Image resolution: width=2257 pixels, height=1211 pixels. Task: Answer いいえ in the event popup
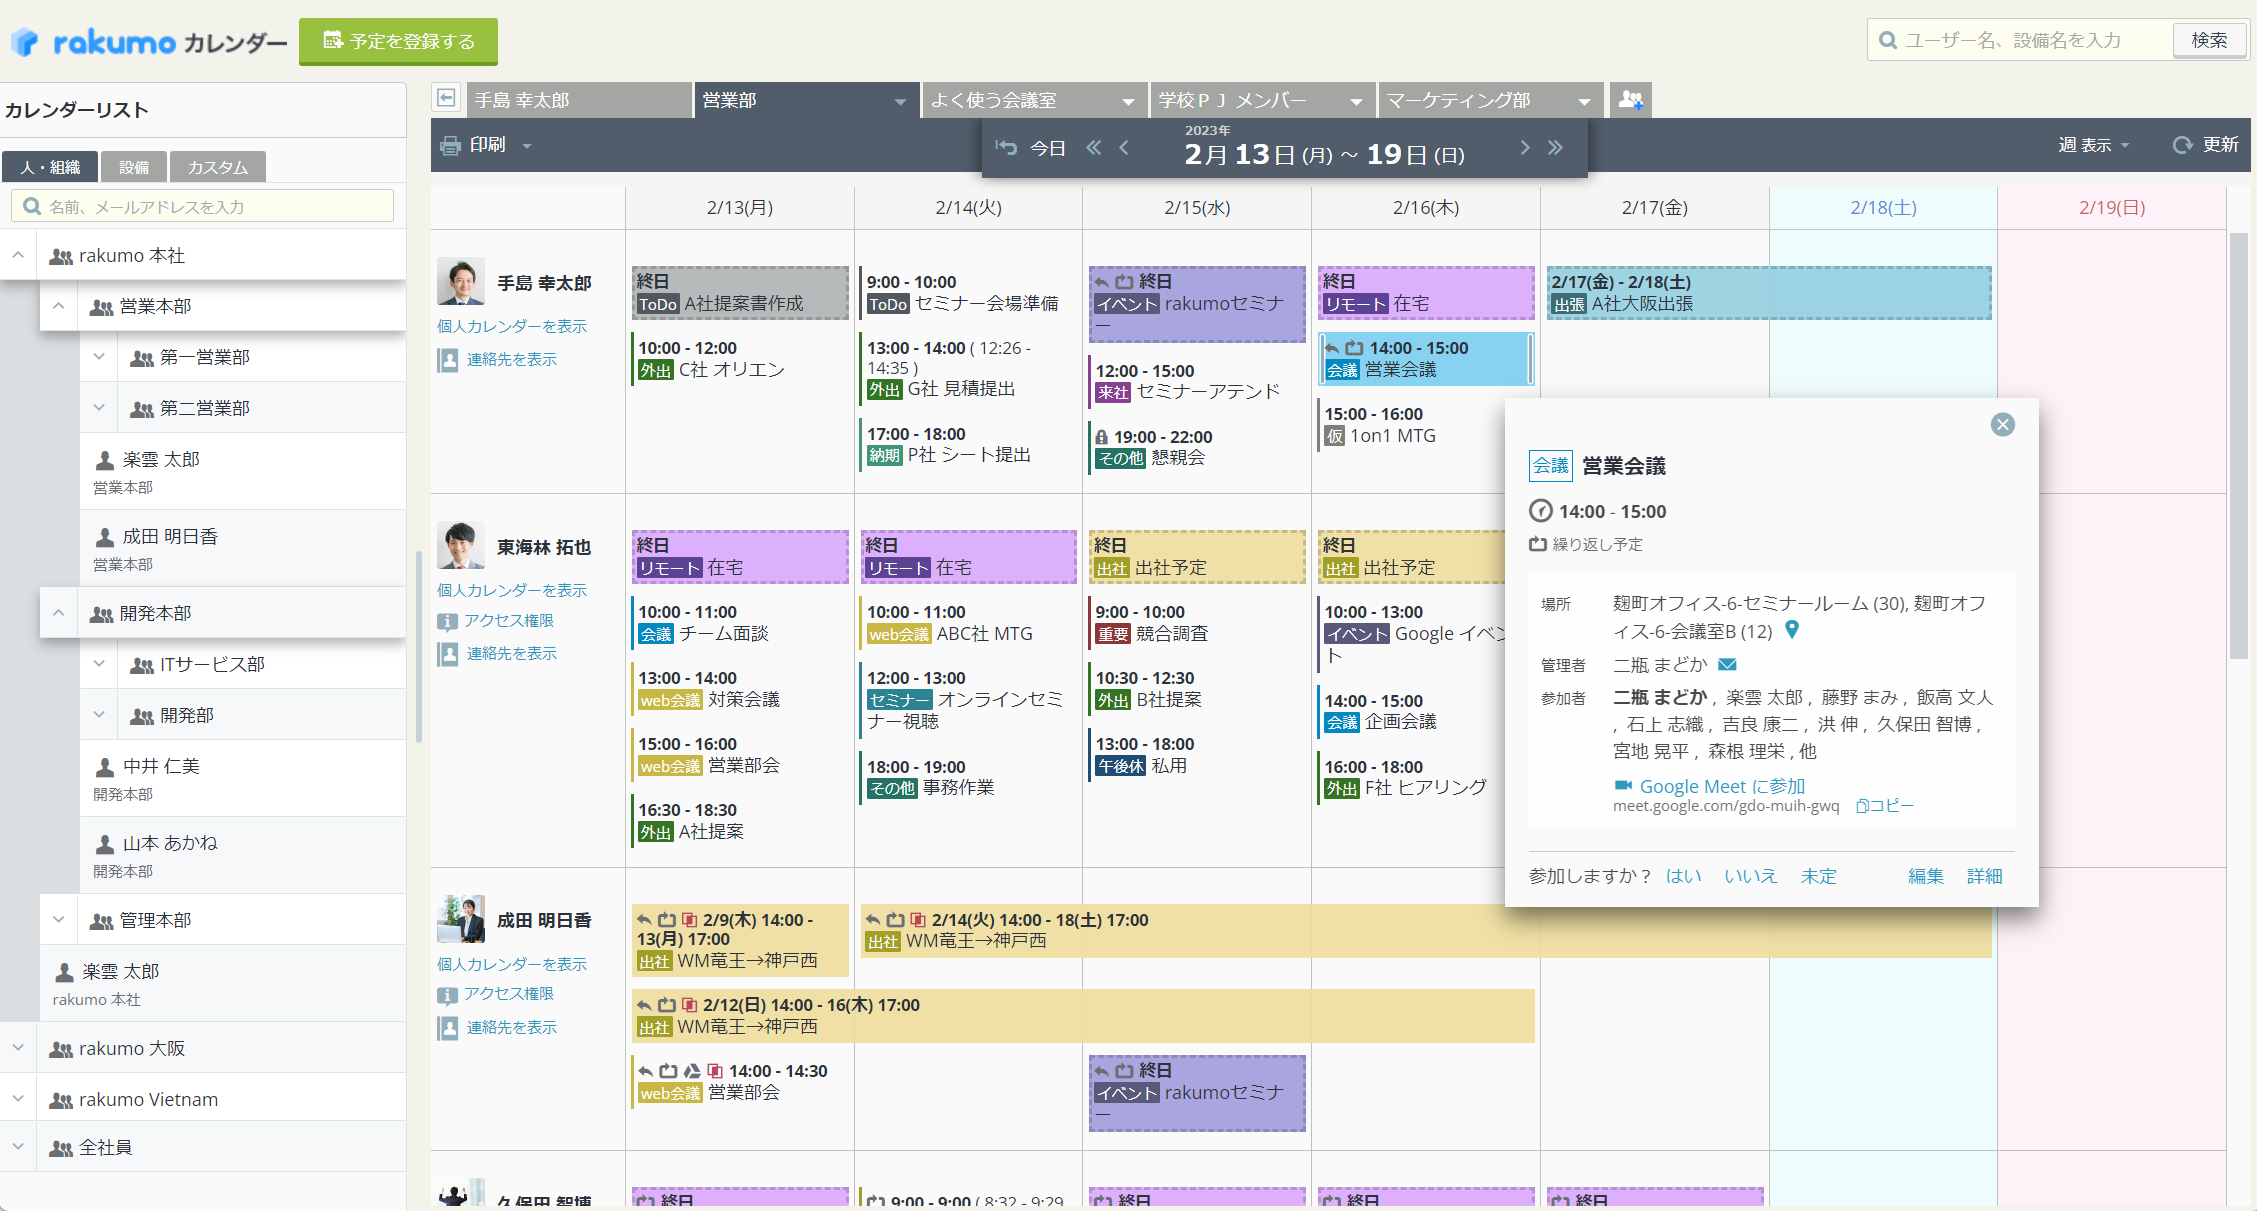pos(1750,876)
